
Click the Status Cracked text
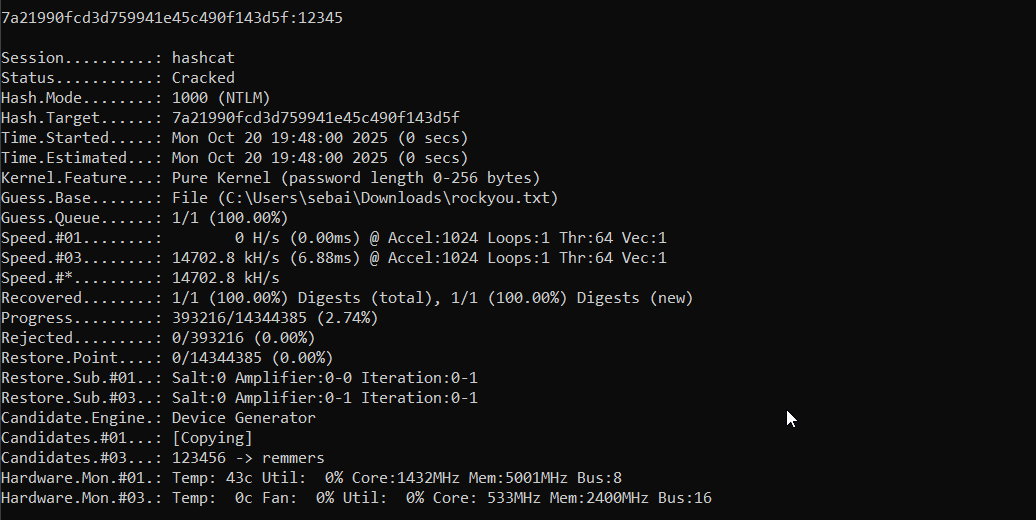pos(203,78)
